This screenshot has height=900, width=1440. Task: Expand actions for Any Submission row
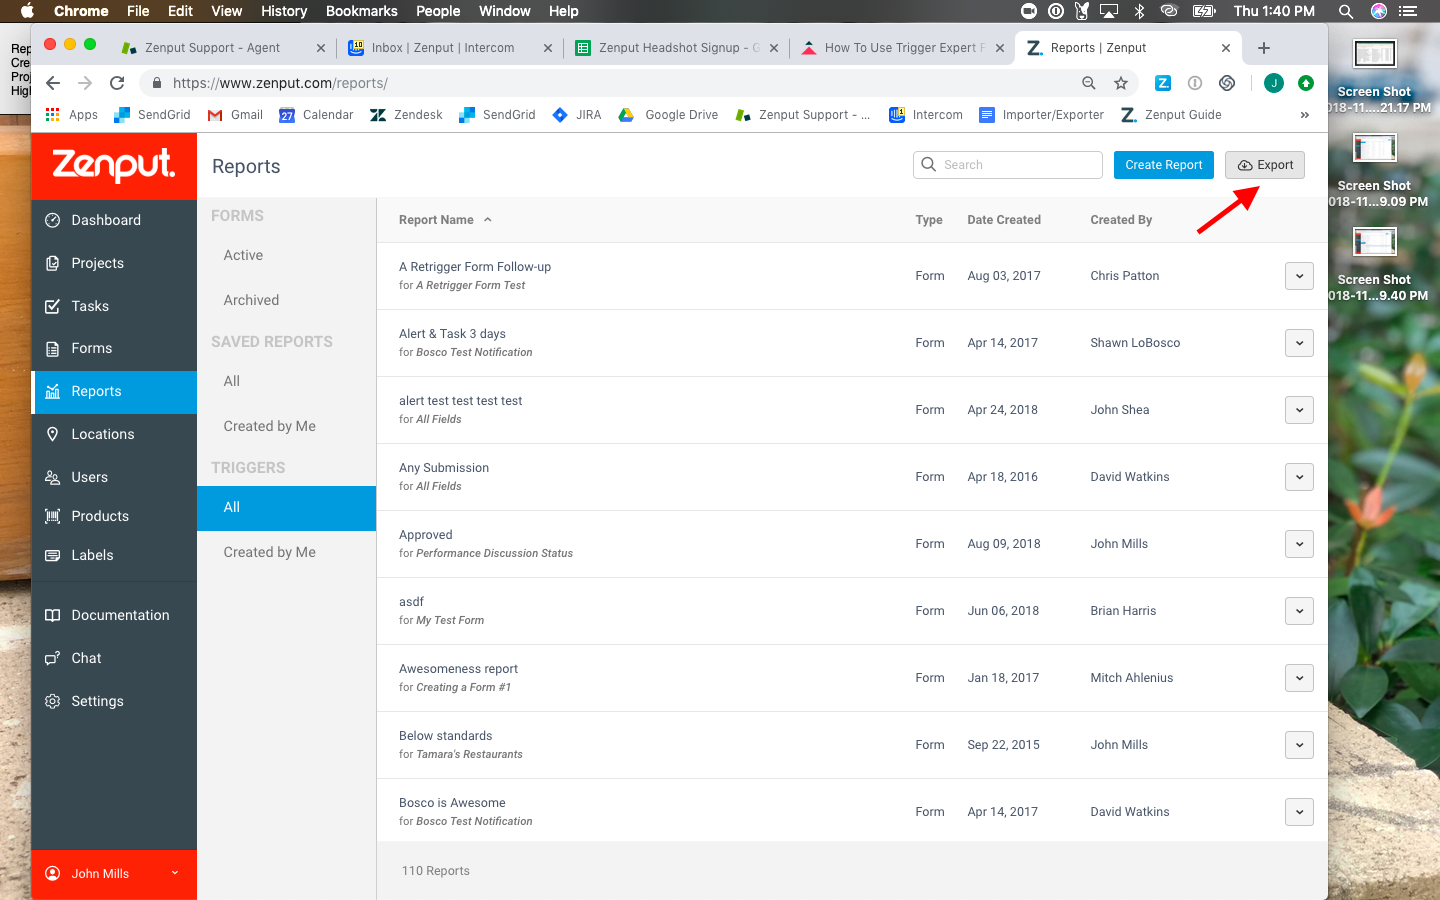(1299, 477)
